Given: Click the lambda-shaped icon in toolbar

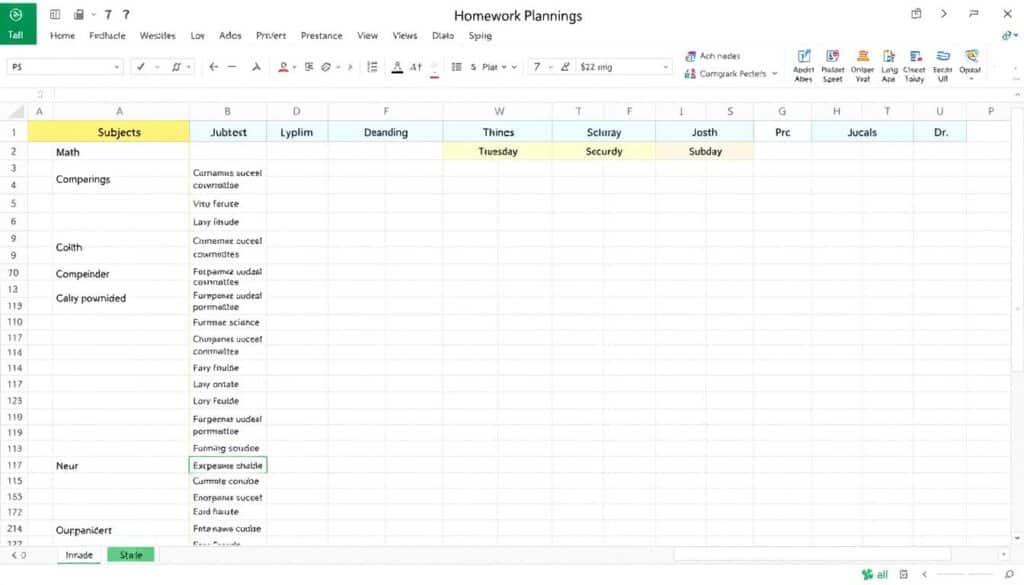Looking at the screenshot, I should click(256, 67).
